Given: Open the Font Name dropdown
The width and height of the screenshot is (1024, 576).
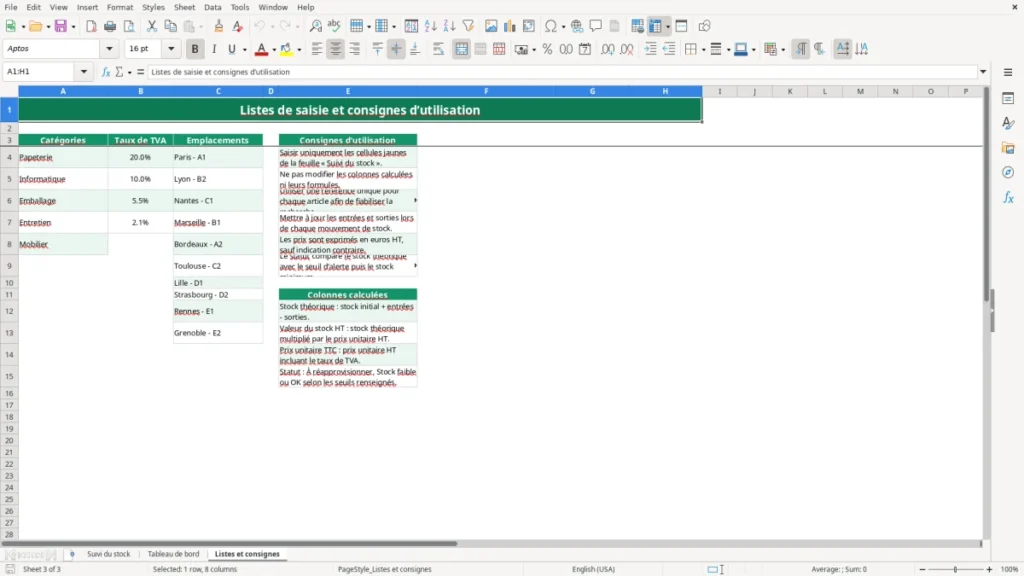Looking at the screenshot, I should (x=109, y=48).
